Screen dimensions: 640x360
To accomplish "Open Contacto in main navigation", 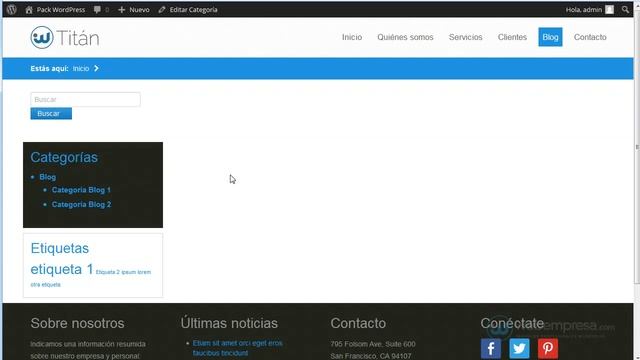I will point(590,37).
